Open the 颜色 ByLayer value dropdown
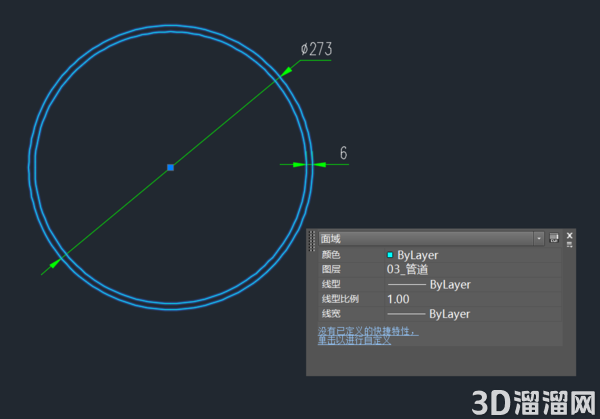This screenshot has height=419, width=600. (473, 255)
